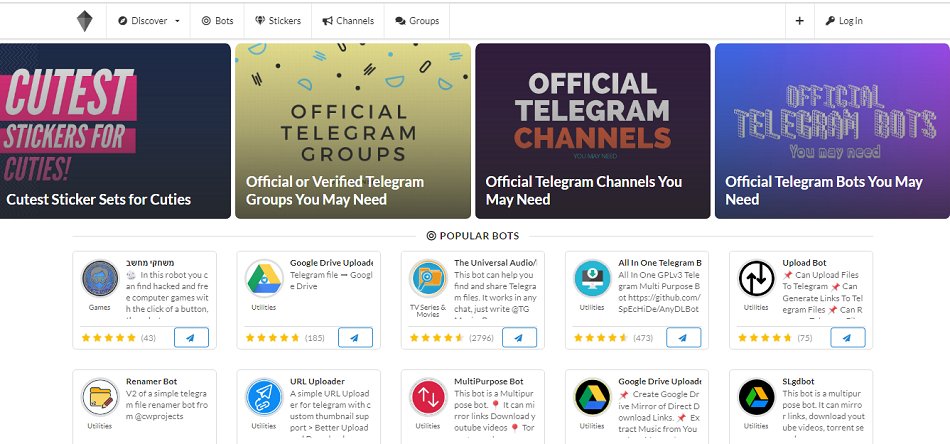
Task: Navigate to Channels
Action: pyautogui.click(x=348, y=21)
